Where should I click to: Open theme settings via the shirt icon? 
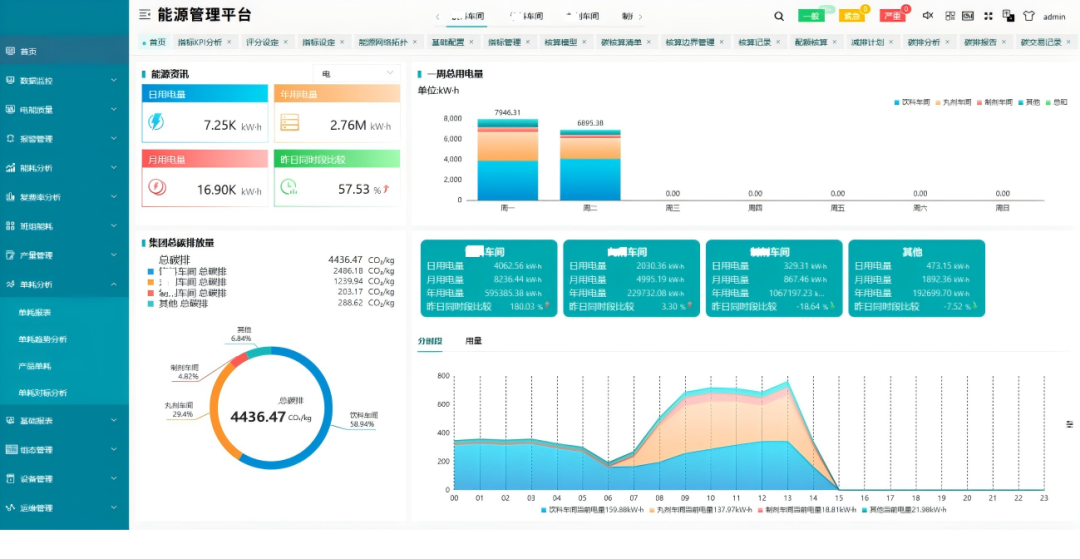1028,16
